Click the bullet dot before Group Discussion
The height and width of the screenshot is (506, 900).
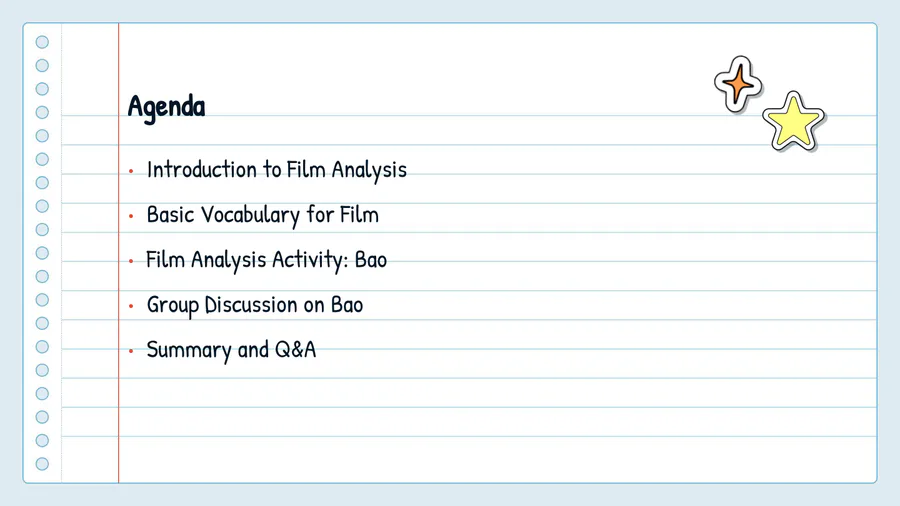pyautogui.click(x=131, y=306)
